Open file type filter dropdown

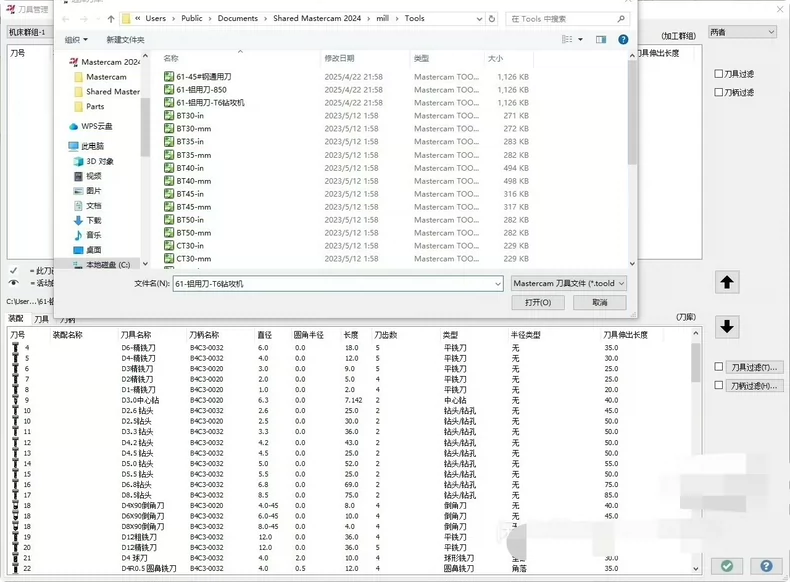pos(569,284)
